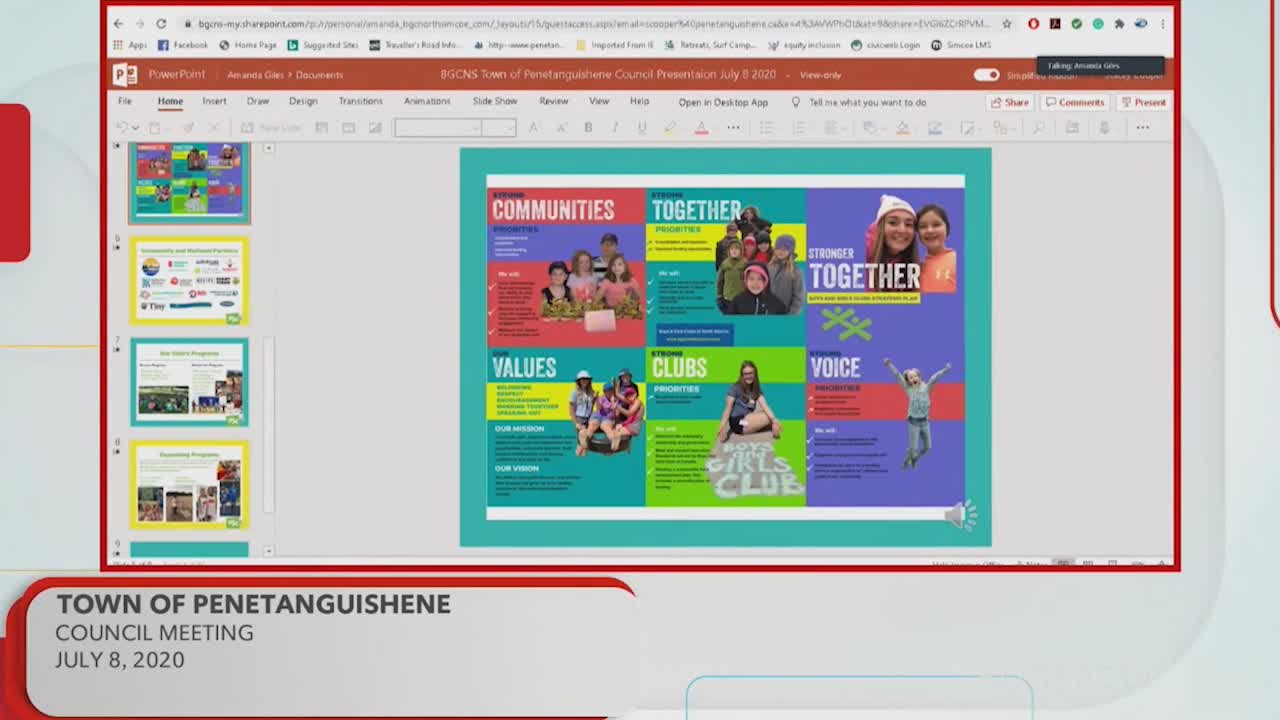The image size is (1280, 720).
Task: Open ribbon overflow ellipsis at far right
Action: pos(1143,128)
